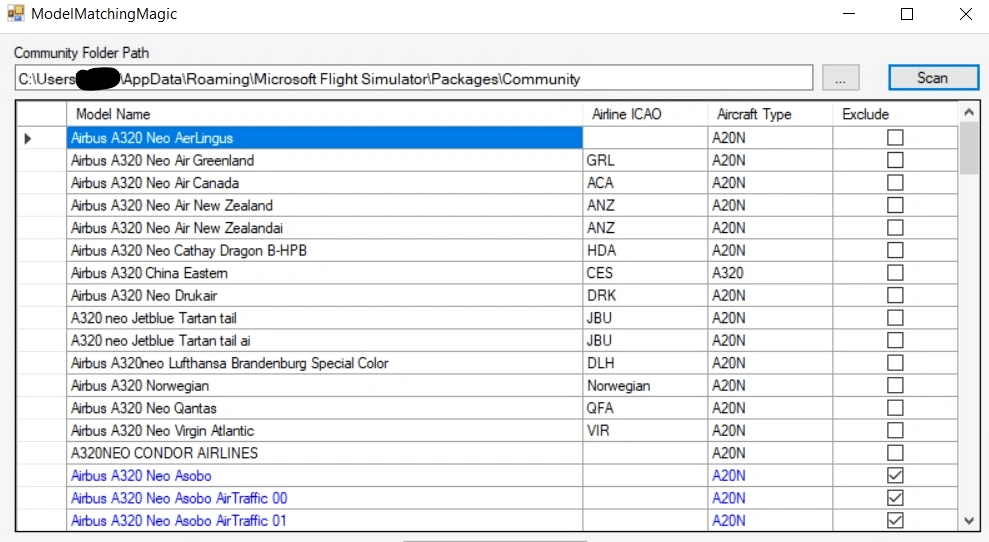This screenshot has height=542, width=989.
Task: Click the DRK airline ICAO cell
Action: [x=645, y=295]
